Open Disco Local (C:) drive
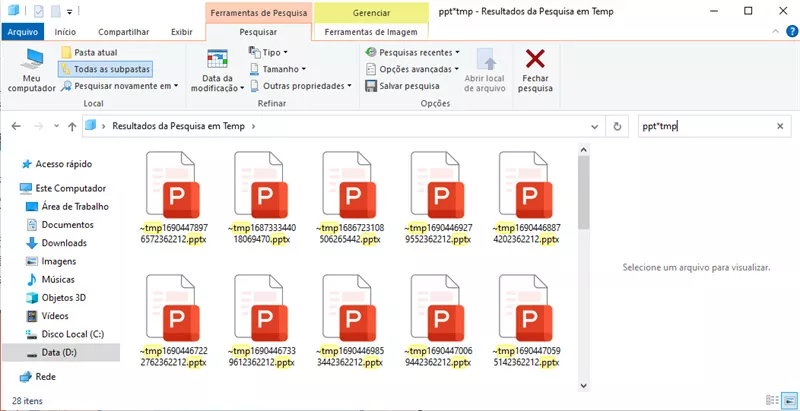This screenshot has width=800, height=411. pos(72,334)
